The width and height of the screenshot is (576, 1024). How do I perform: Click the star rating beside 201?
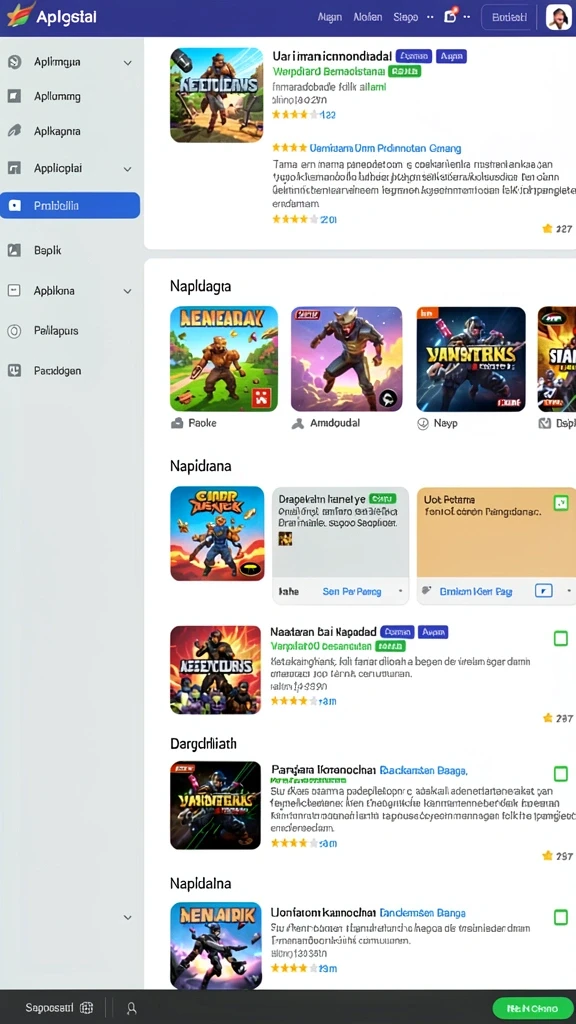point(295,219)
